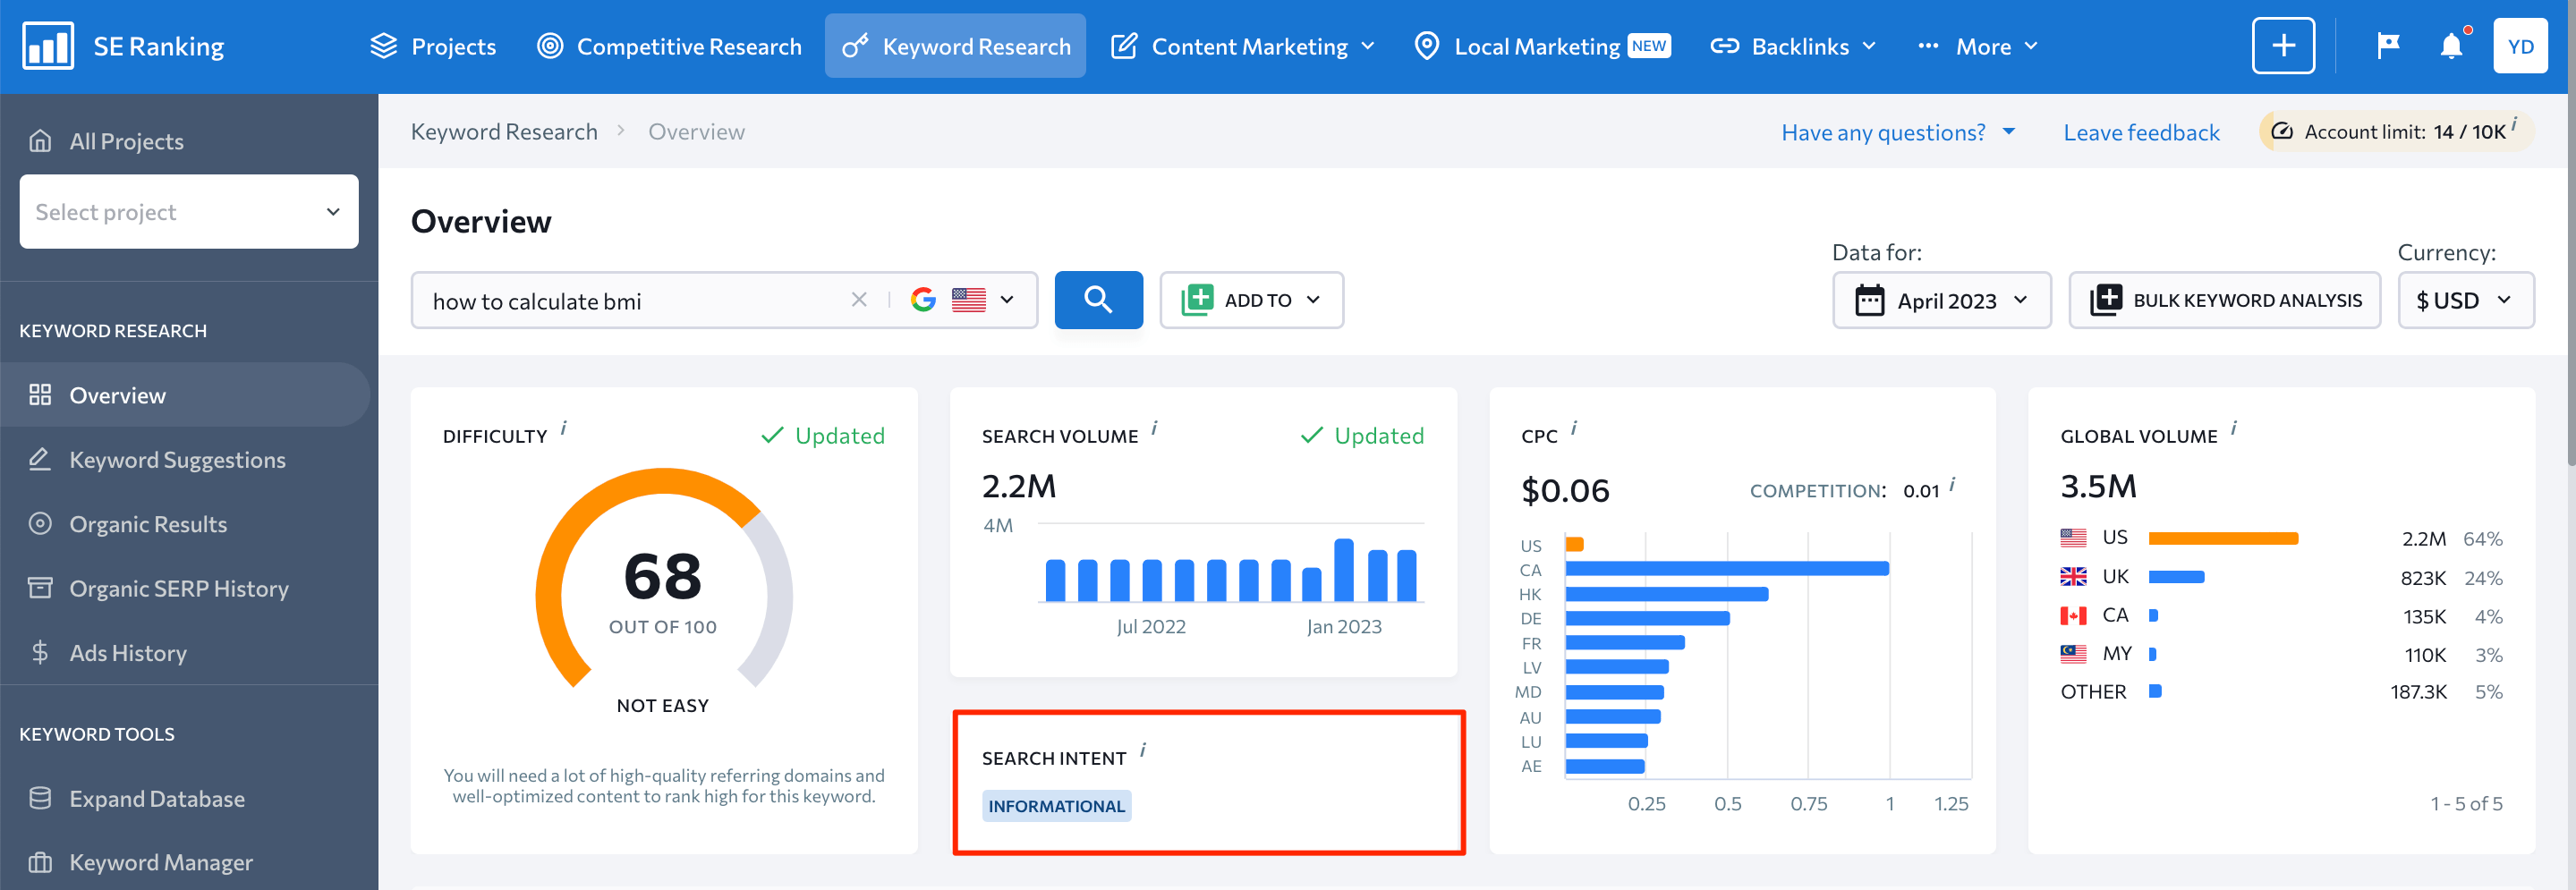Expand the Content Marketing menu
The height and width of the screenshot is (890, 2576).
tap(1243, 46)
